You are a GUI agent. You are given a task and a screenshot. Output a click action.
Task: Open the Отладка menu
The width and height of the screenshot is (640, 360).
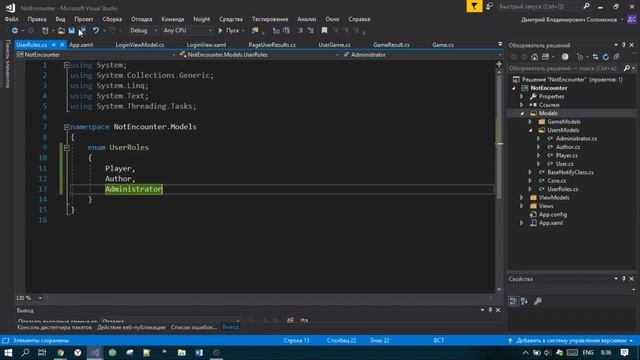coord(142,19)
